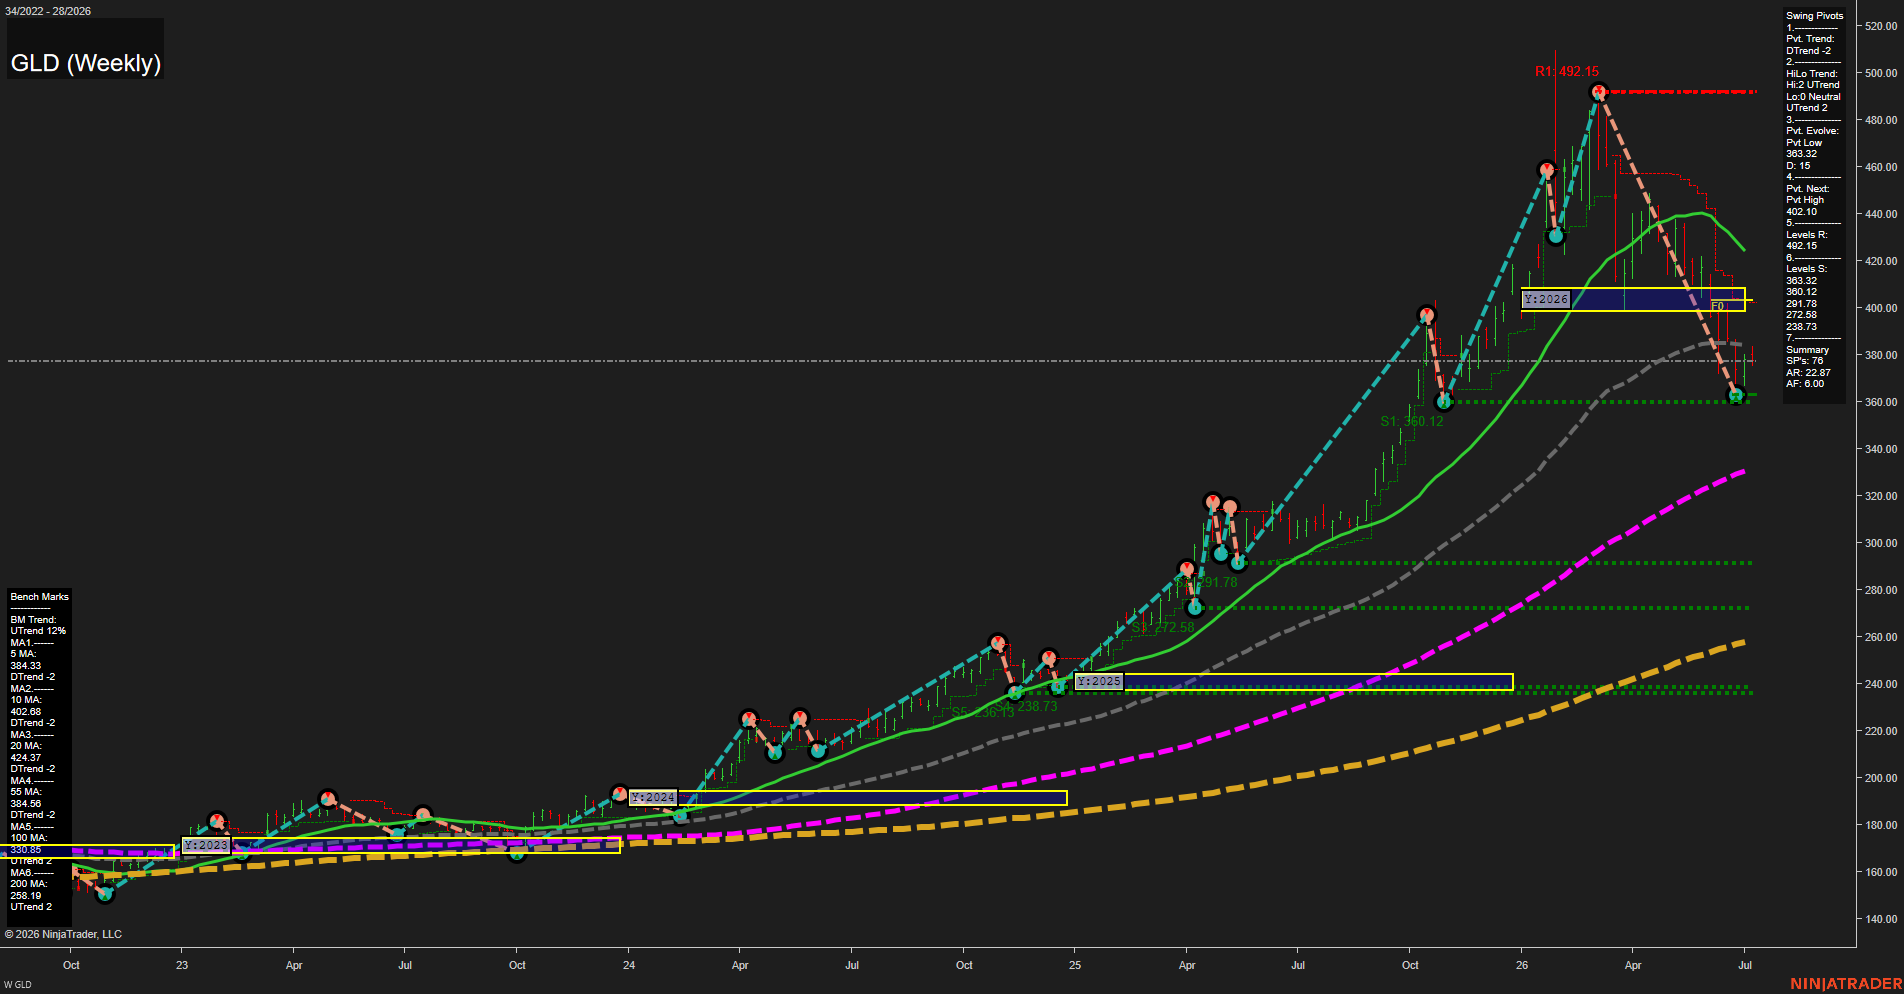The width and height of the screenshot is (1904, 994).
Task: Click the 240.00 price axis label
Action: 1881,684
